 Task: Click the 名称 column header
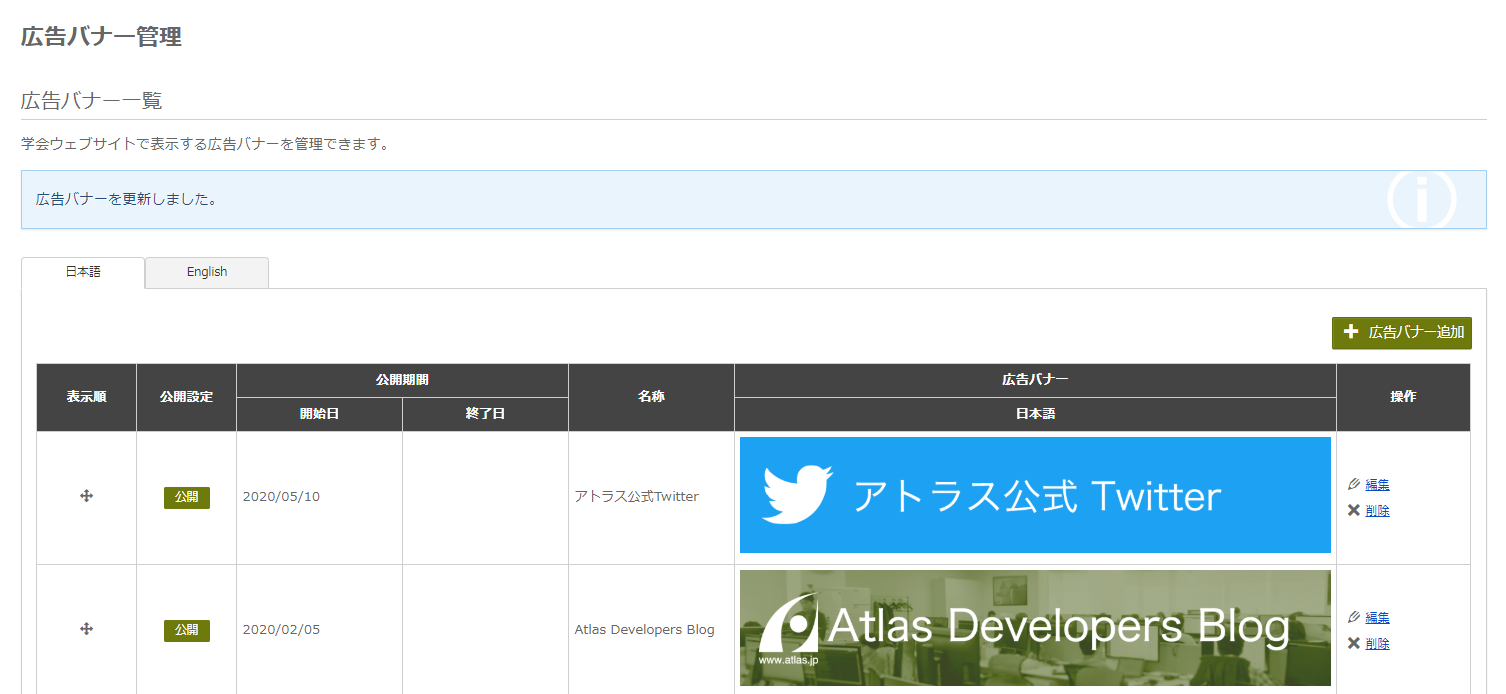coord(651,397)
